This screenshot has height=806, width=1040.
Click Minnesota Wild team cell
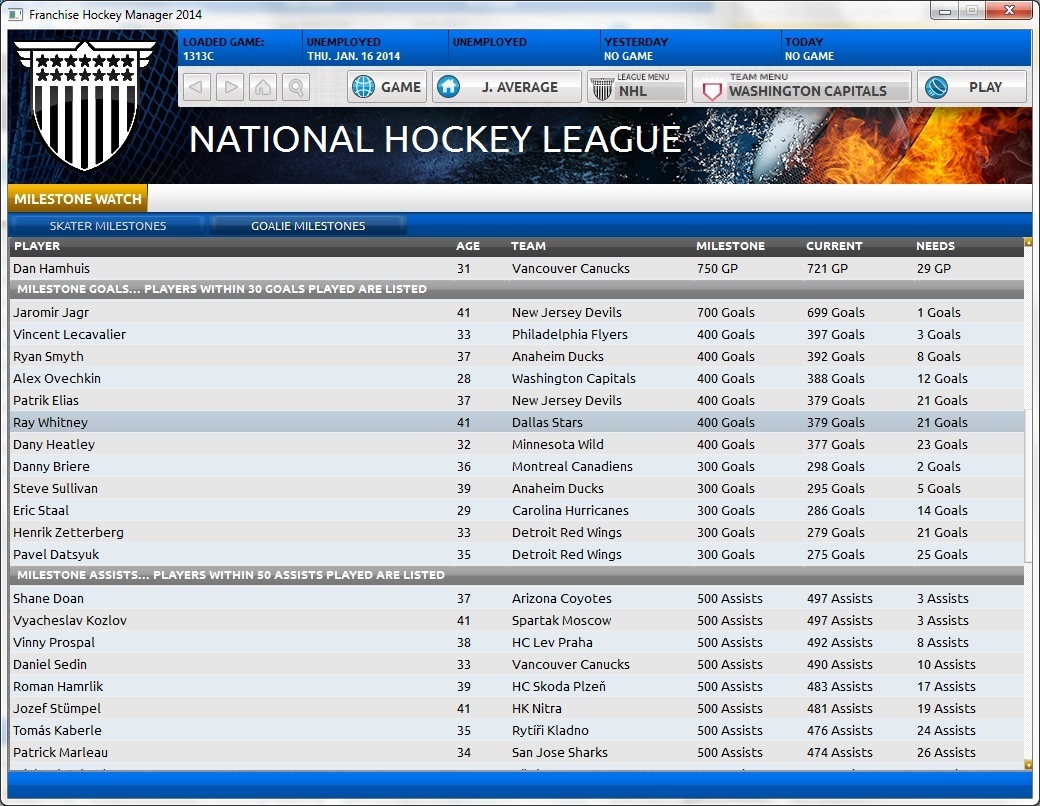tap(557, 444)
